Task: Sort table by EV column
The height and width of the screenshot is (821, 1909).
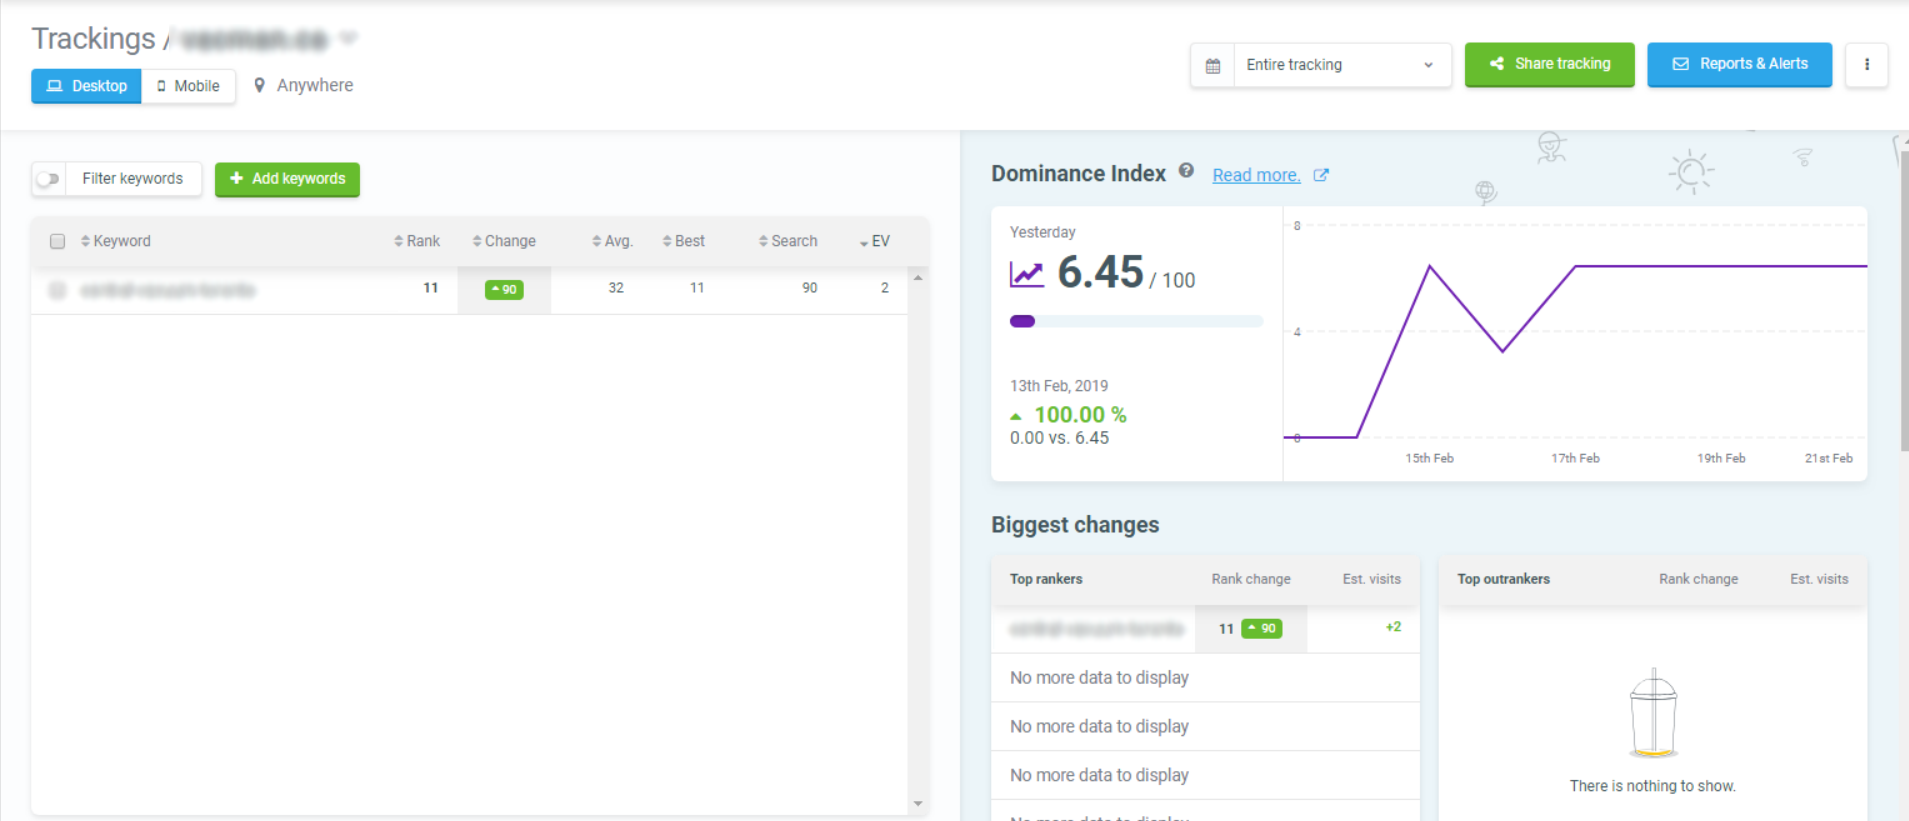Action: (875, 241)
